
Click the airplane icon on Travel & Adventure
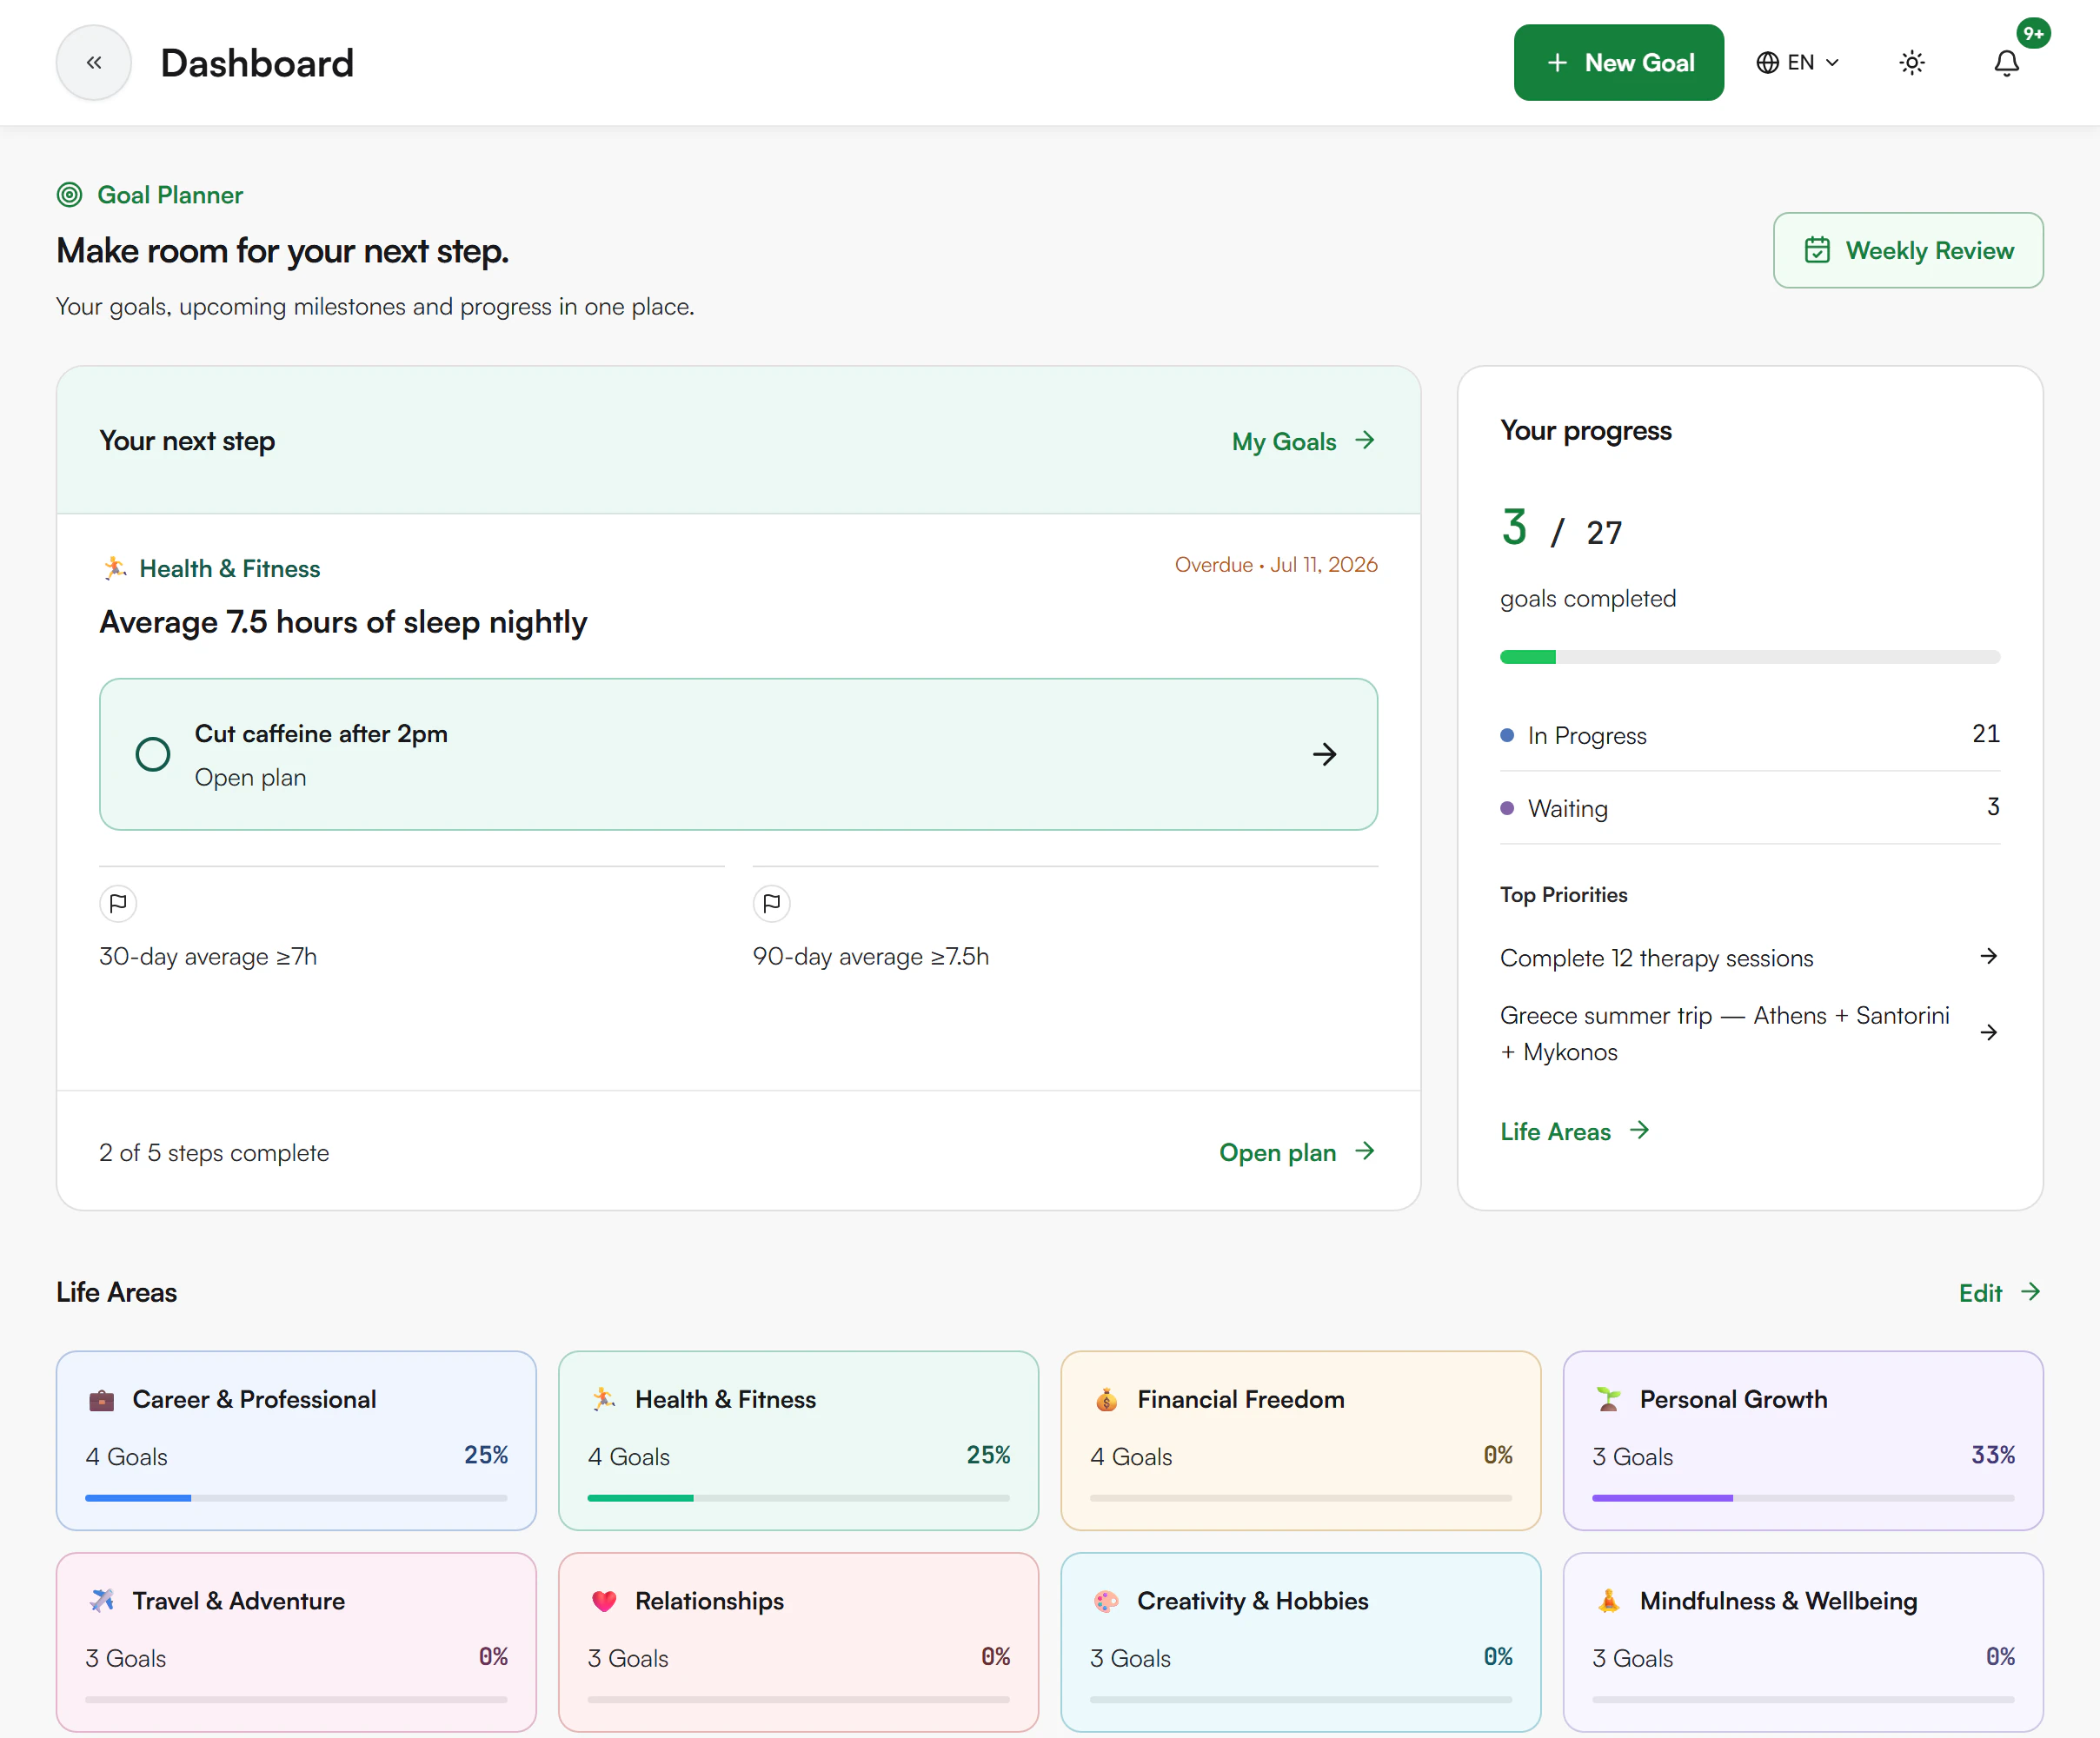(x=102, y=1600)
